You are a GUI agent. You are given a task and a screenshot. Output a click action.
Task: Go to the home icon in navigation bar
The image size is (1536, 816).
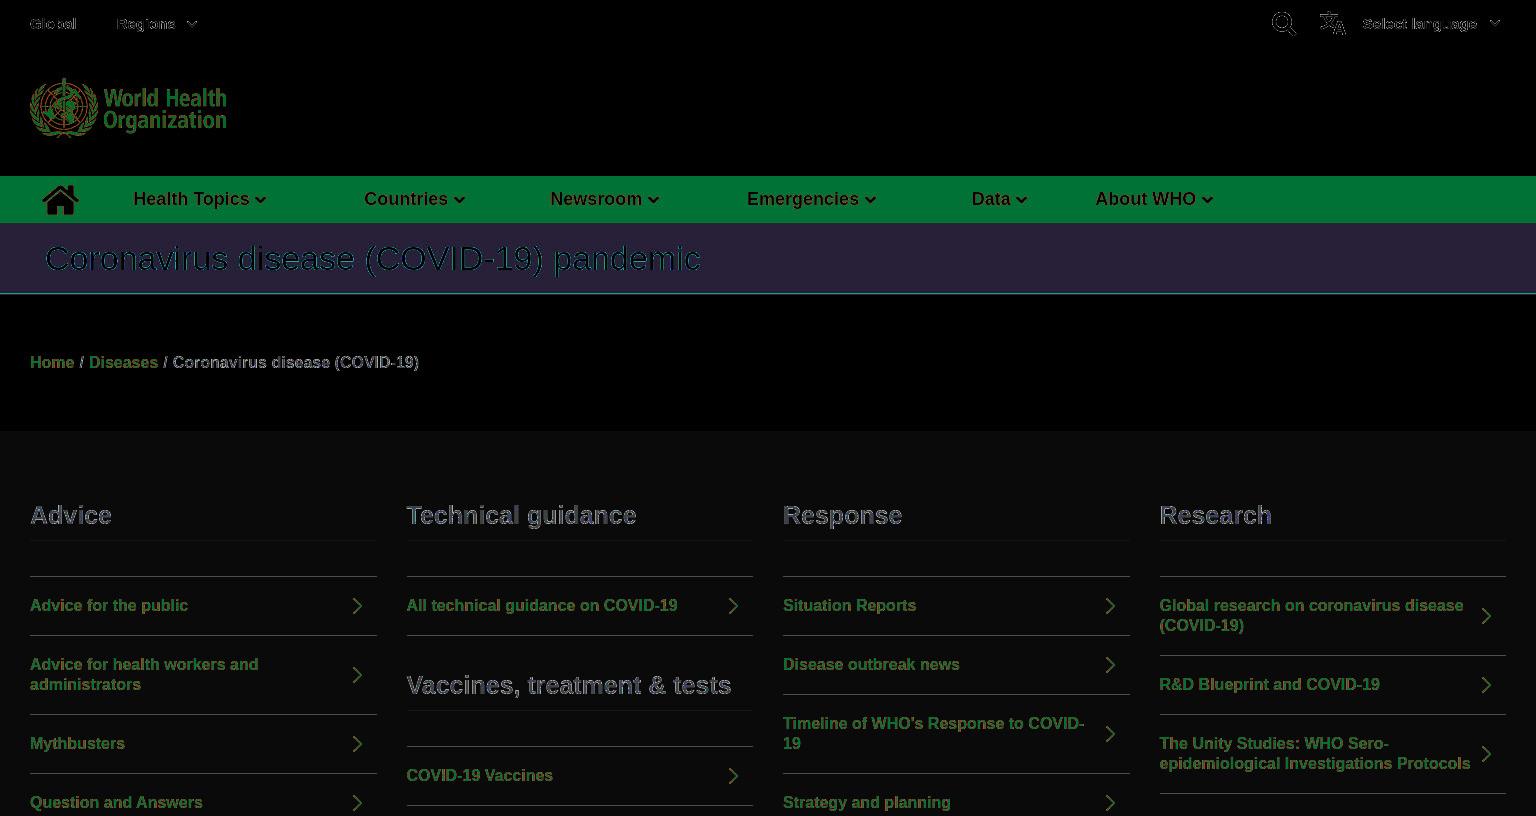[x=60, y=199]
